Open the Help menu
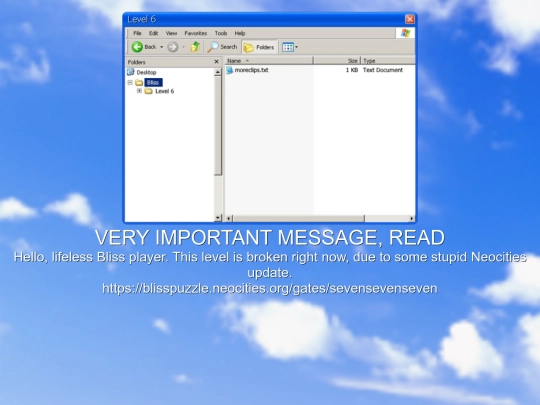The height and width of the screenshot is (405, 540). 240,33
